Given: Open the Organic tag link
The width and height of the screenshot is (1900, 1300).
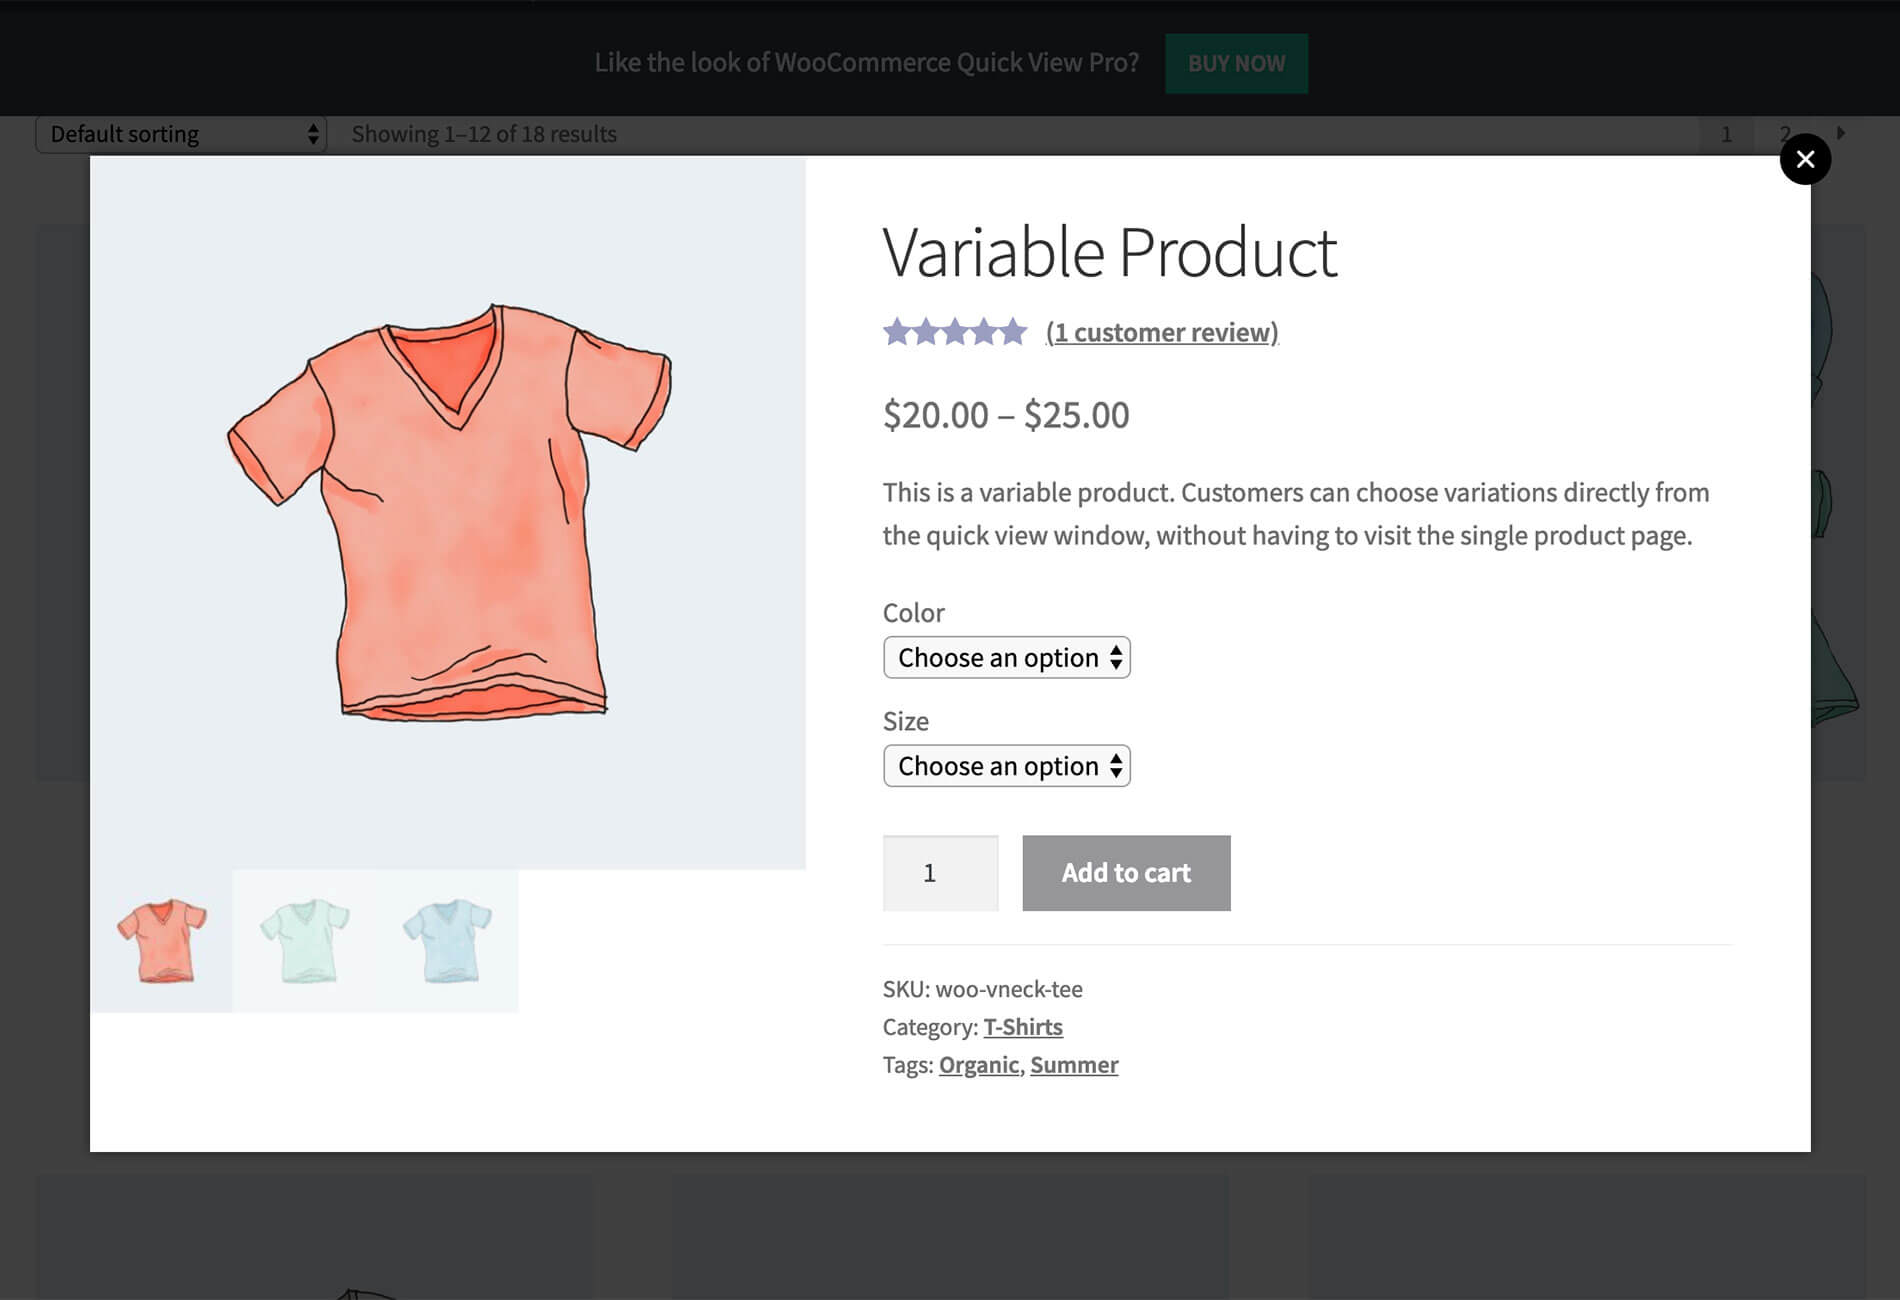Looking at the screenshot, I should (x=979, y=1065).
